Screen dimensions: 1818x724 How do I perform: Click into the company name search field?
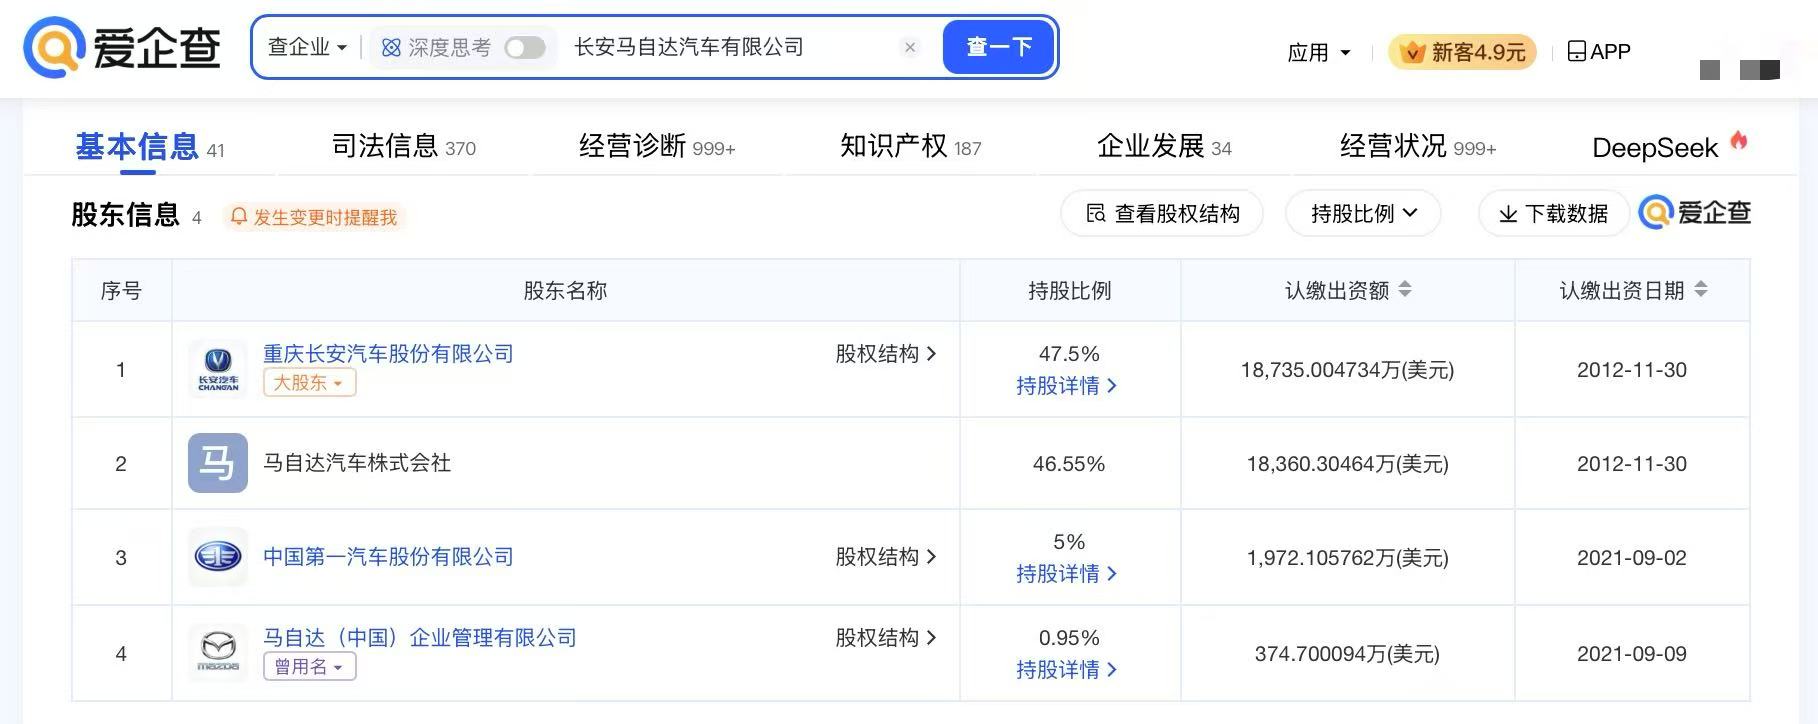point(730,47)
